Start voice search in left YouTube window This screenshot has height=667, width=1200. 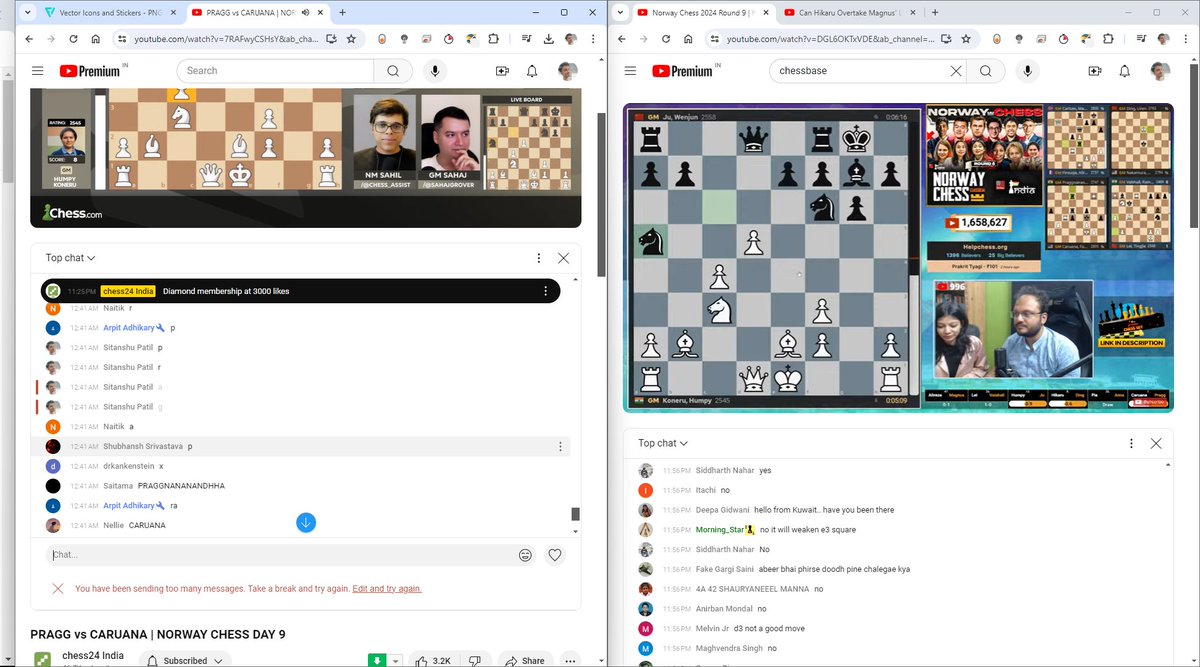tap(435, 71)
